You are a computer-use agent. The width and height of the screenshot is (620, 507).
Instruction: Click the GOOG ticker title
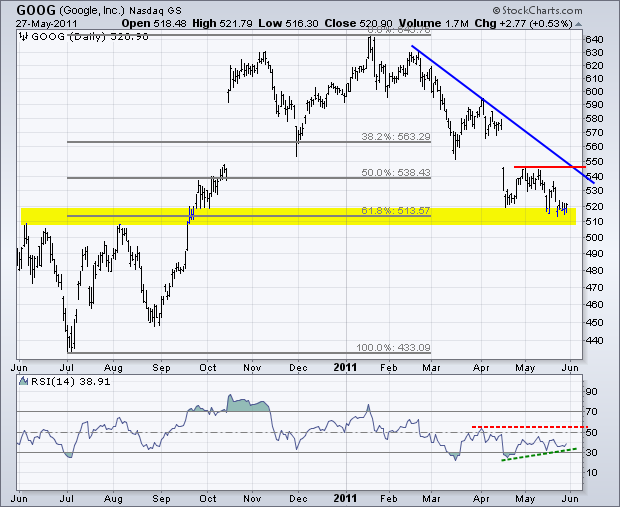[x=36, y=9]
